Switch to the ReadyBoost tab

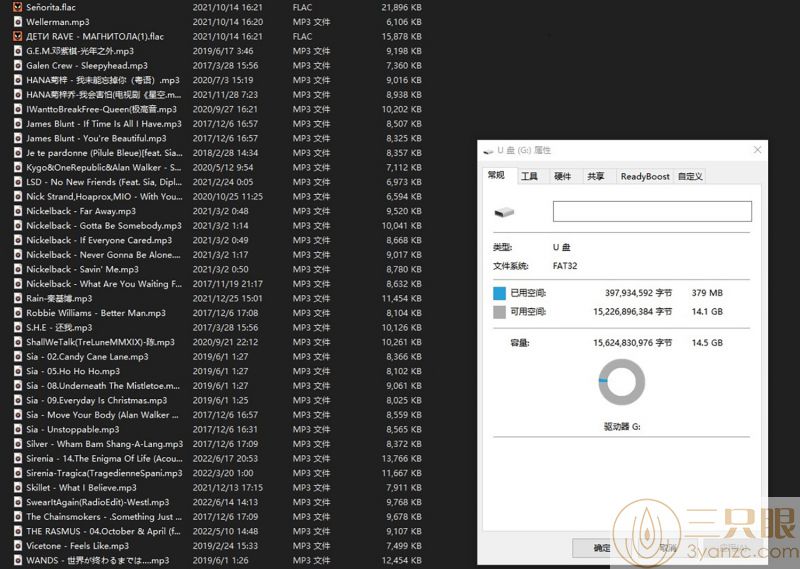pyautogui.click(x=645, y=176)
